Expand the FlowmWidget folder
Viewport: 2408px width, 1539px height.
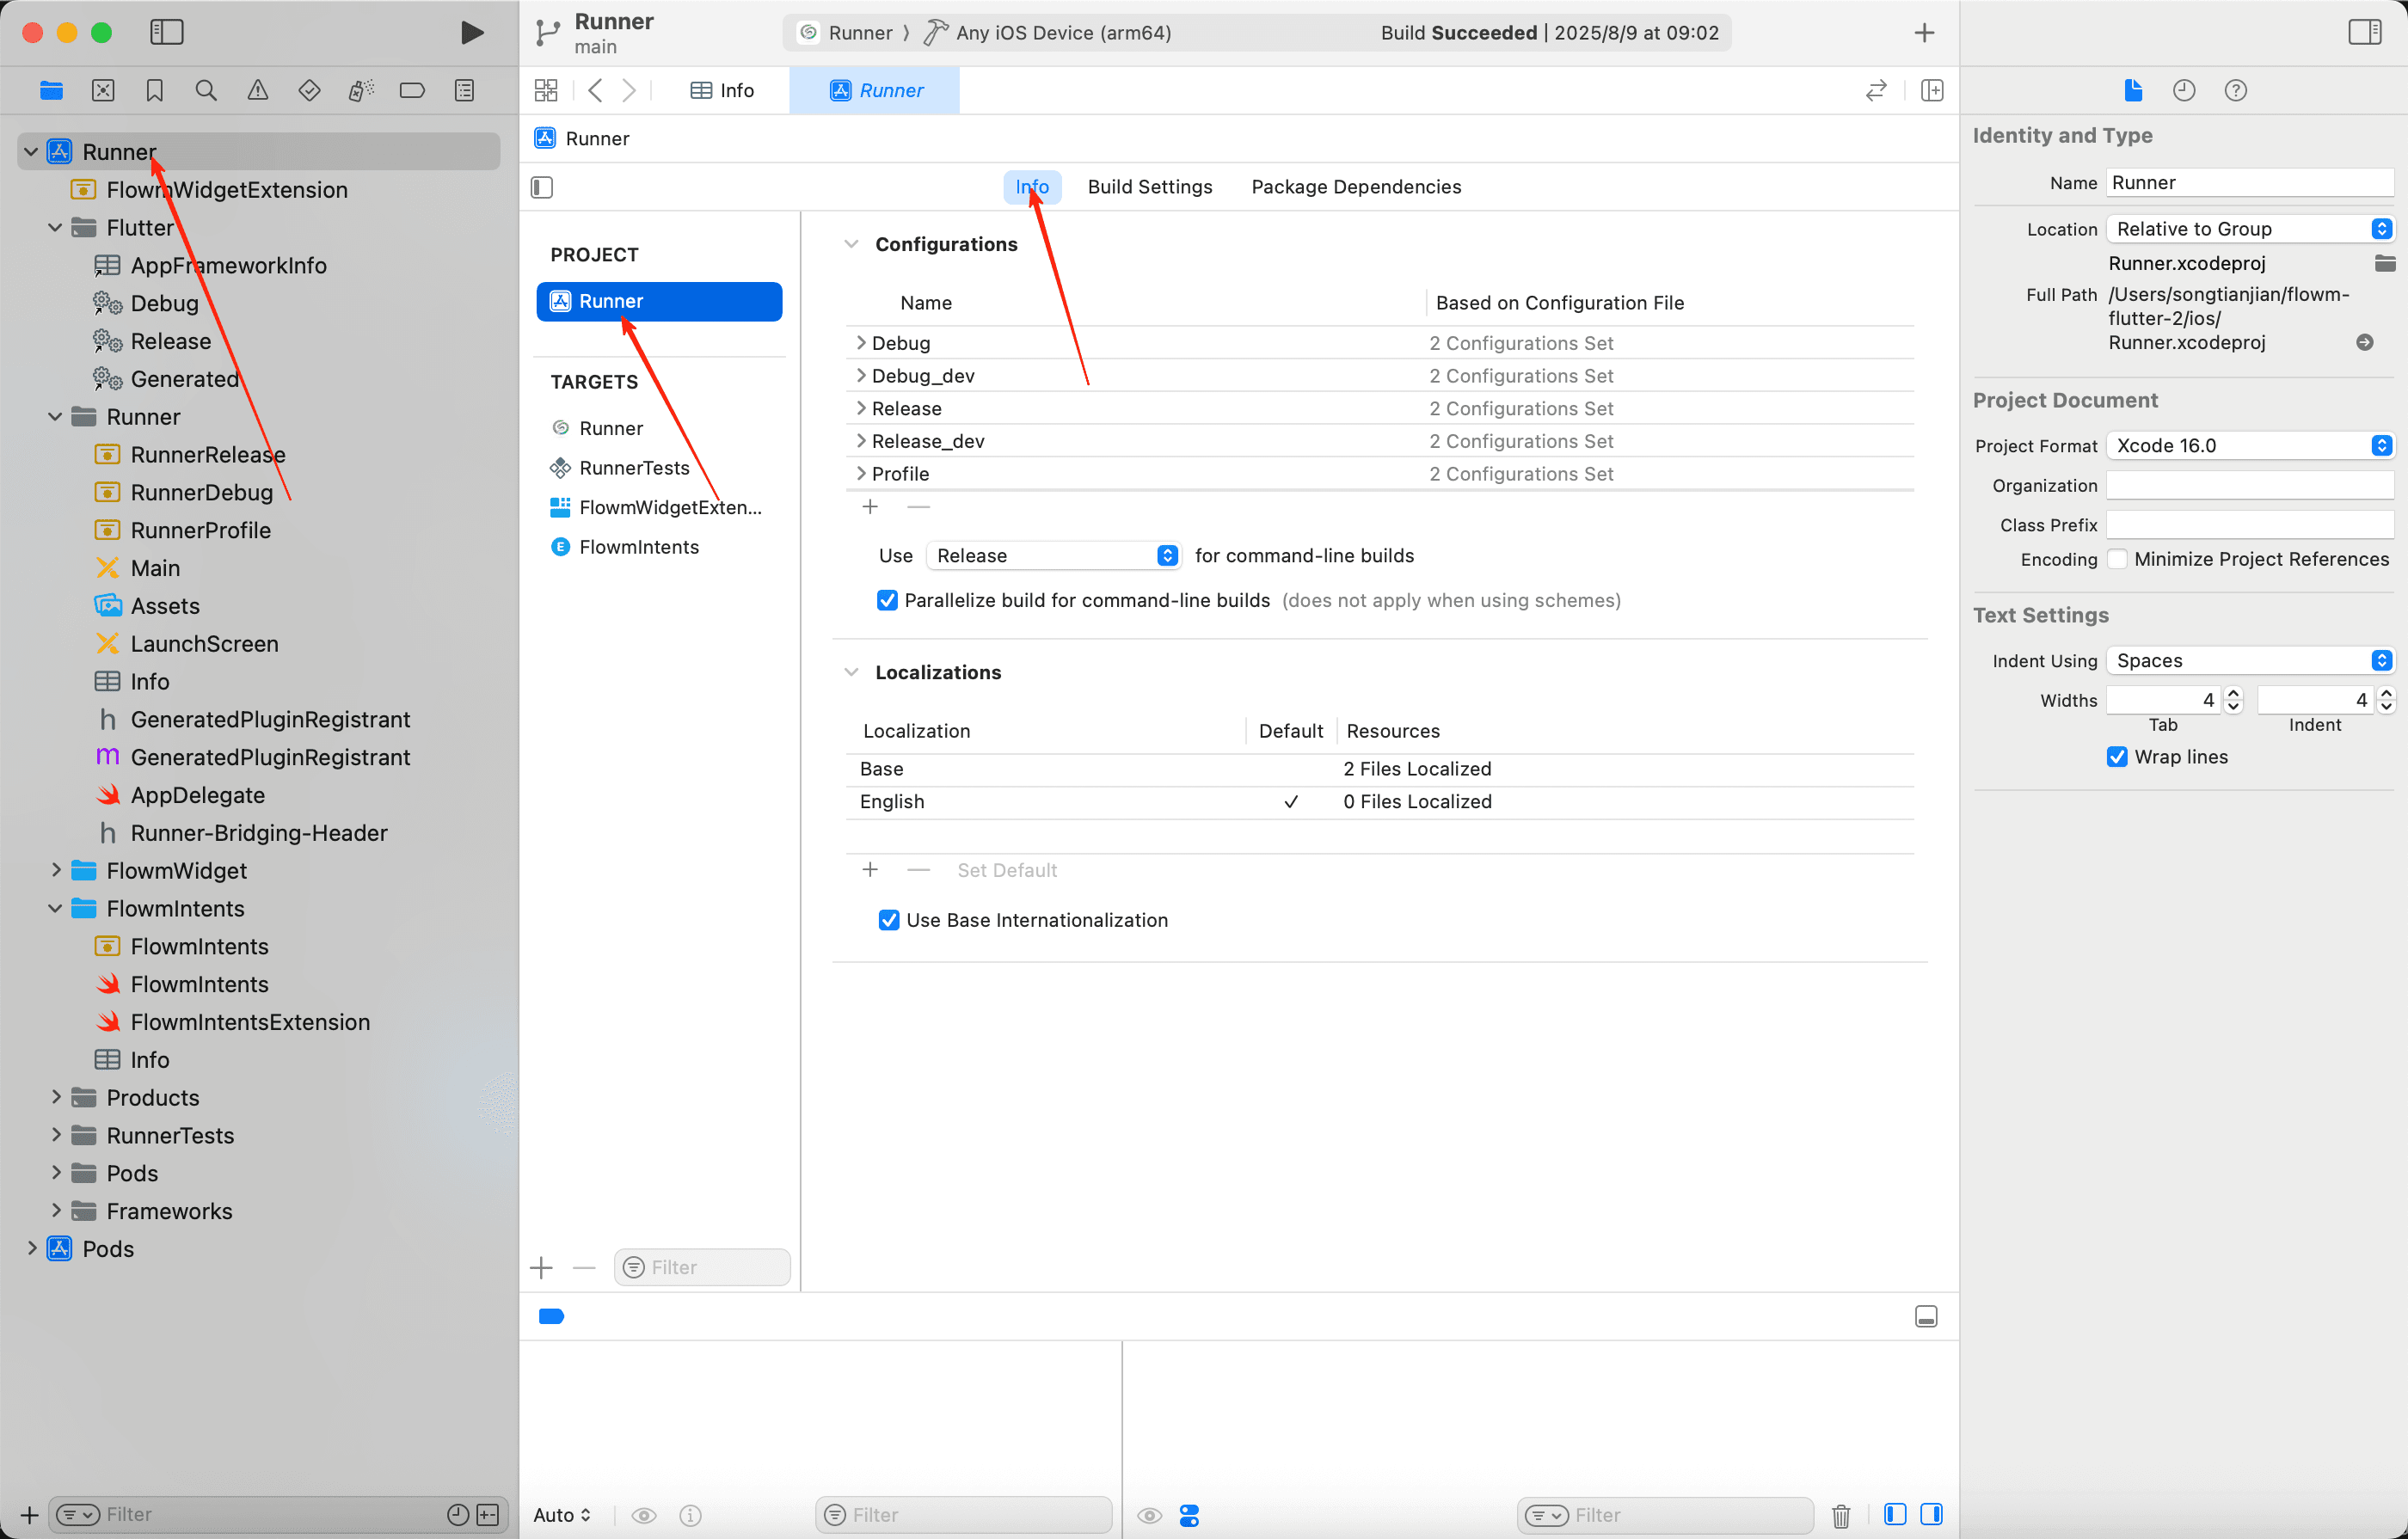point(56,870)
